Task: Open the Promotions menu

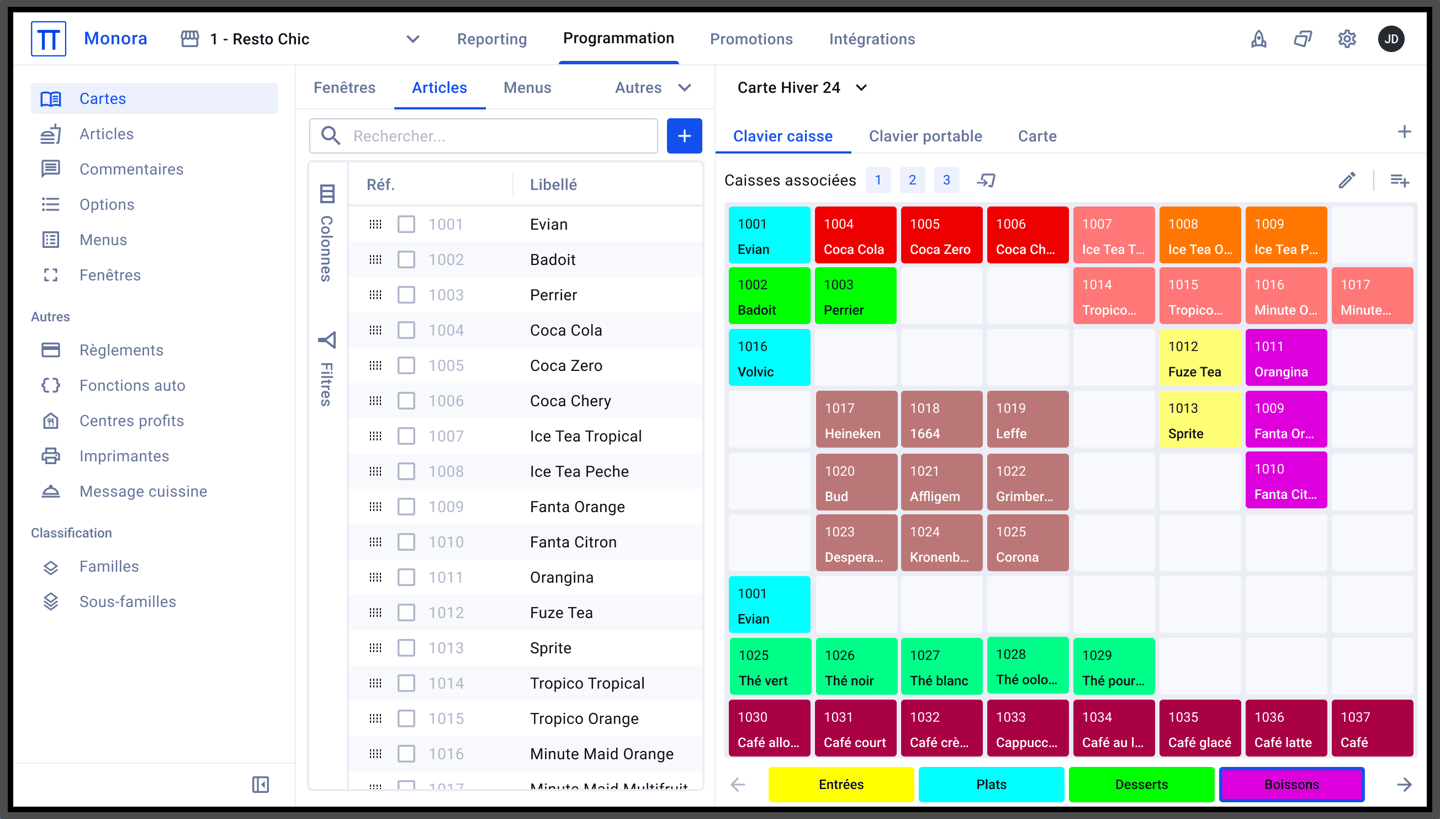Action: click(751, 39)
